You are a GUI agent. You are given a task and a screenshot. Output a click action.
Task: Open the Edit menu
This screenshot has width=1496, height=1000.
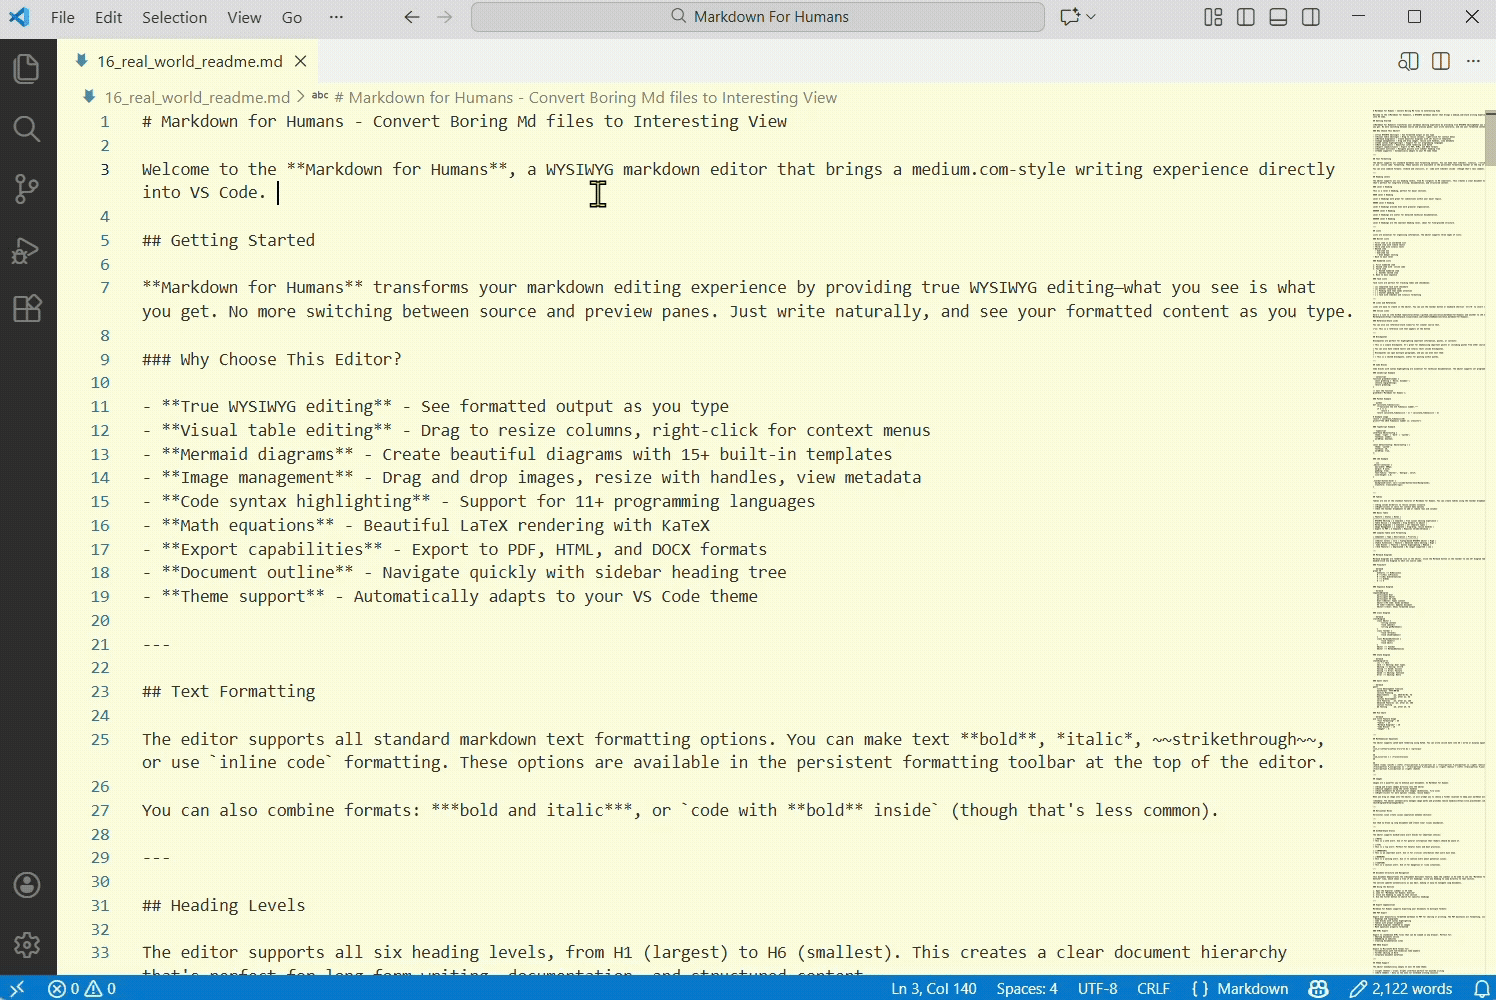pos(108,17)
